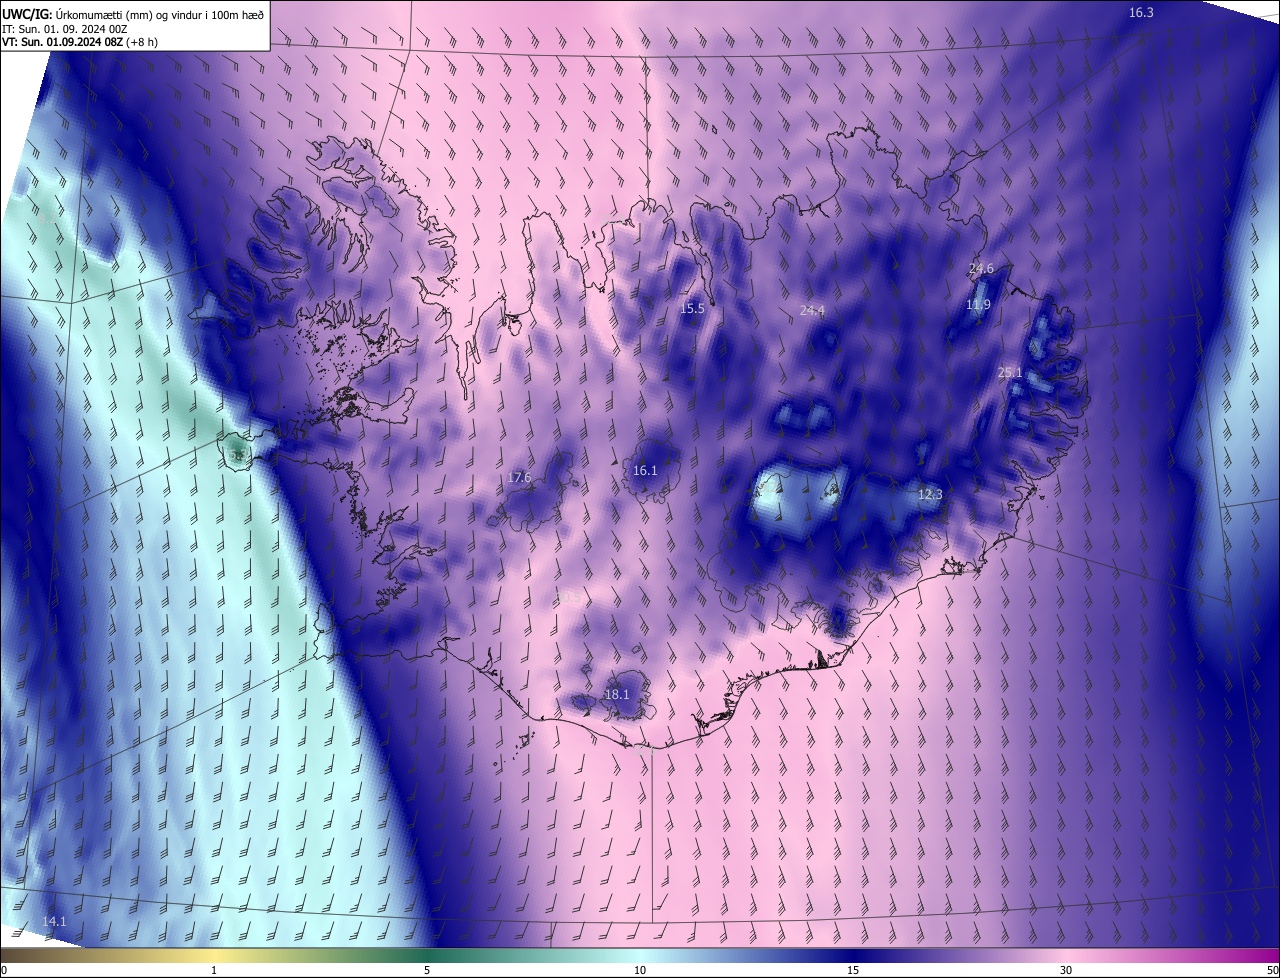Click the 24.6 value label on the map
This screenshot has height=978, width=1280.
[x=981, y=269]
